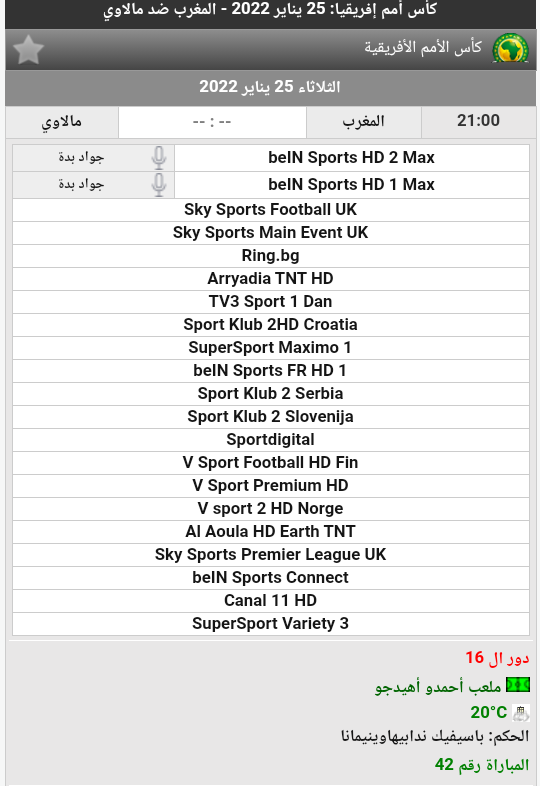
Task: Open beIN Sports Connect row
Action: click(x=271, y=577)
